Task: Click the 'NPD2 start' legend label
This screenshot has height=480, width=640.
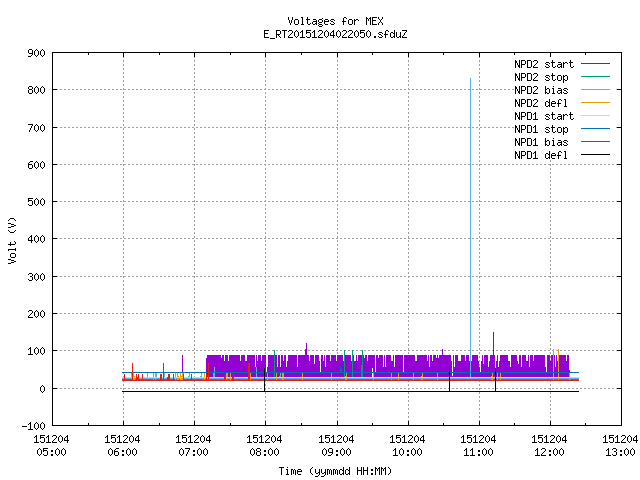Action: coord(544,64)
